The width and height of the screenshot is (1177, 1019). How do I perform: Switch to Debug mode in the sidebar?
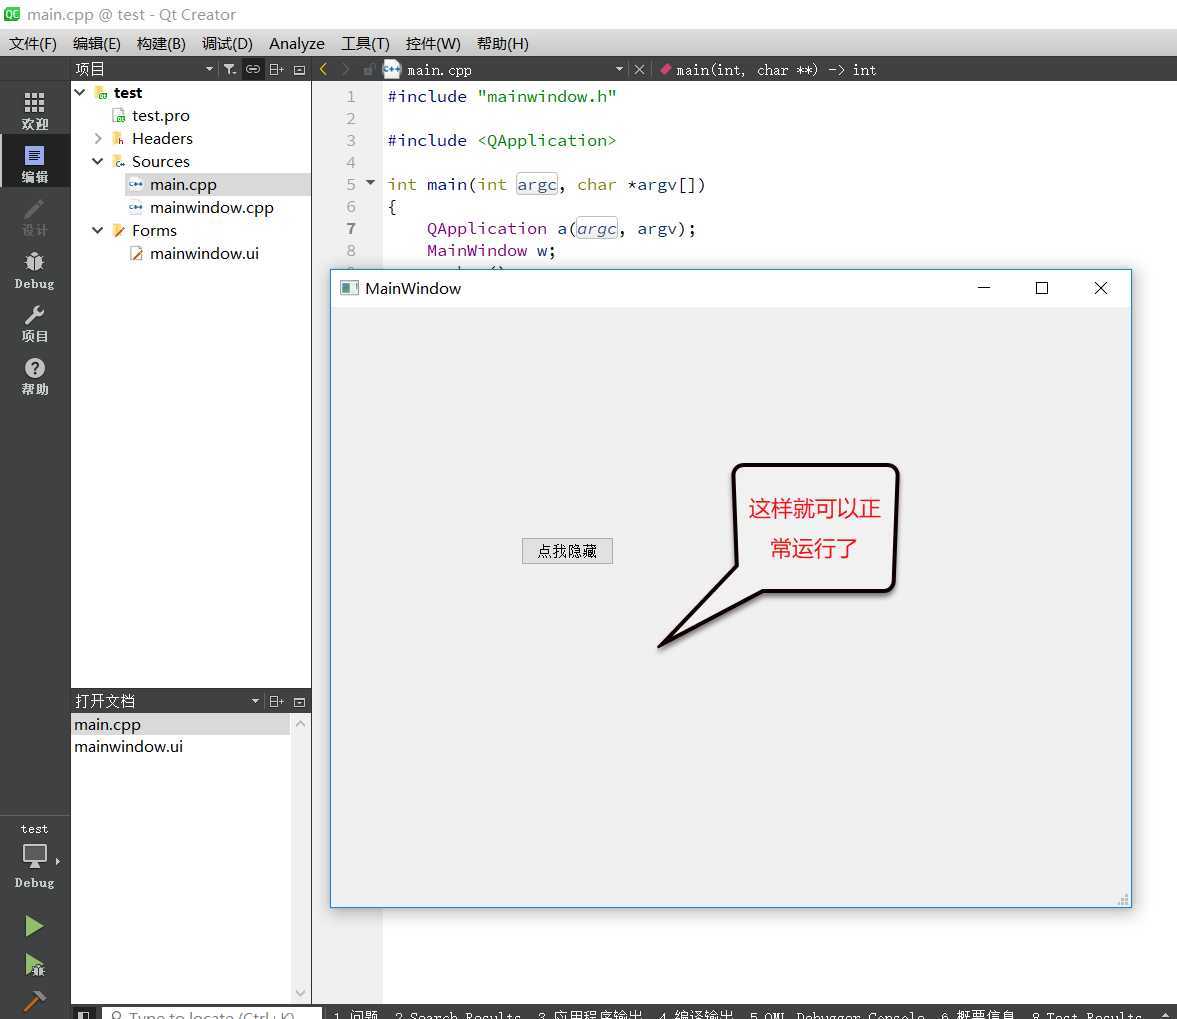tap(35, 270)
